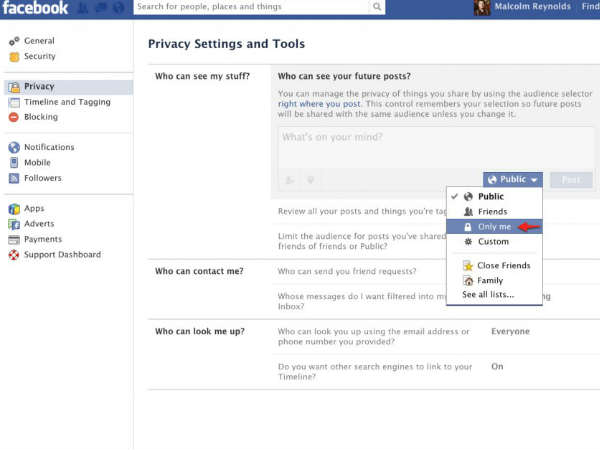Click the Adverts icon in sidebar
Image resolution: width=600 pixels, height=450 pixels.
(x=14, y=224)
